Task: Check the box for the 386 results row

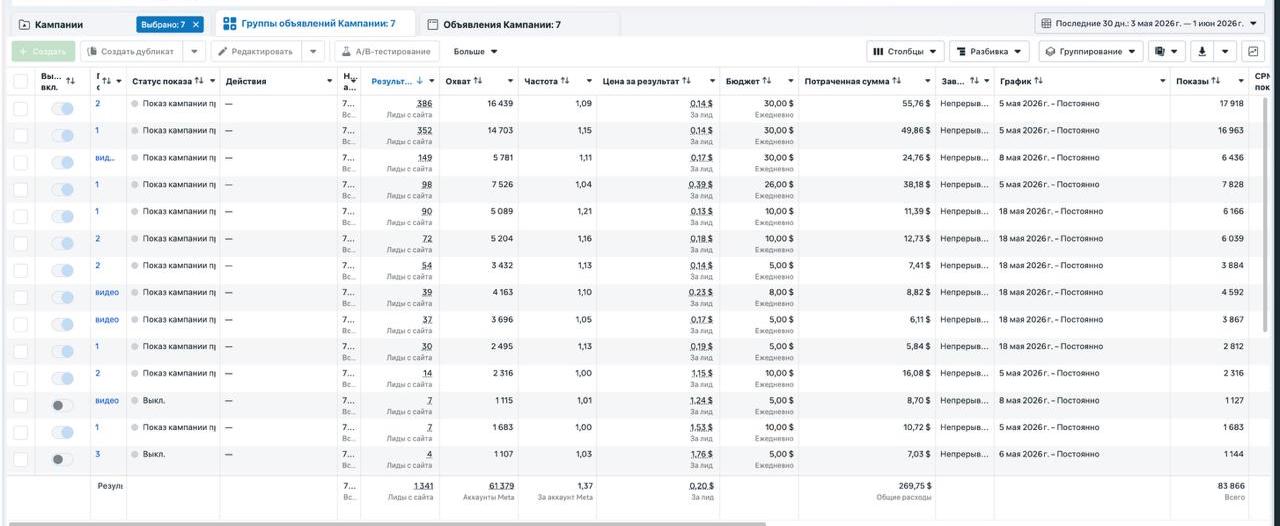Action: 21,108
